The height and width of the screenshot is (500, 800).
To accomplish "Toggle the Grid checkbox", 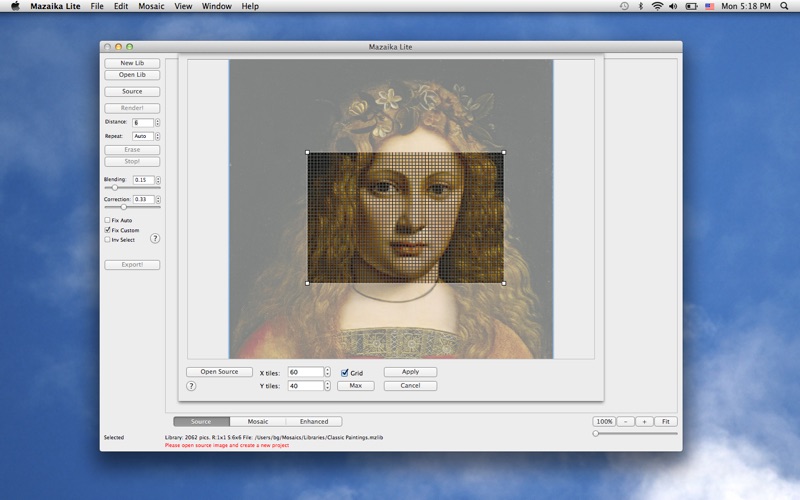I will pos(345,372).
